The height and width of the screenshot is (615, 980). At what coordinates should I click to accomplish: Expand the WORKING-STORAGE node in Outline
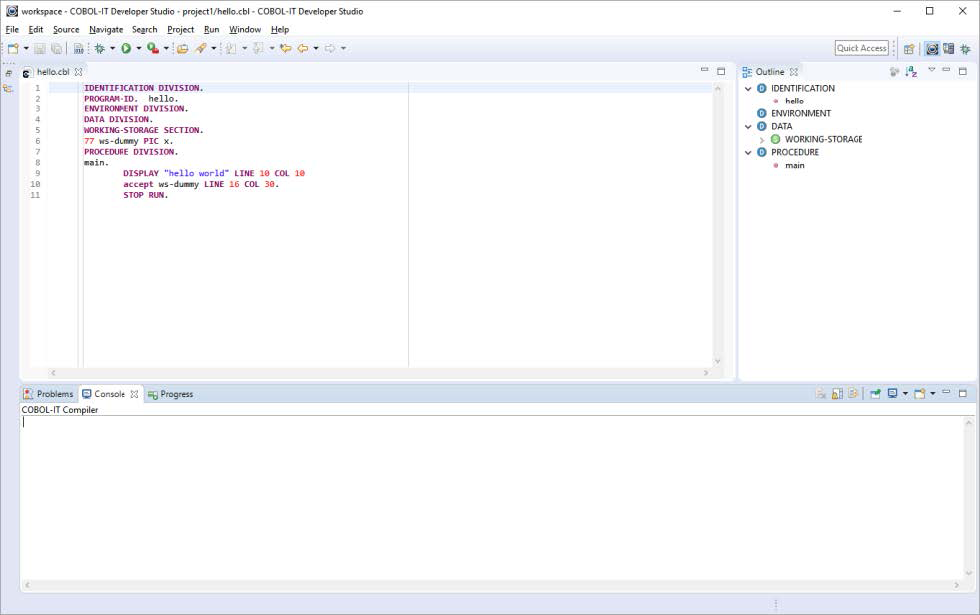point(760,137)
